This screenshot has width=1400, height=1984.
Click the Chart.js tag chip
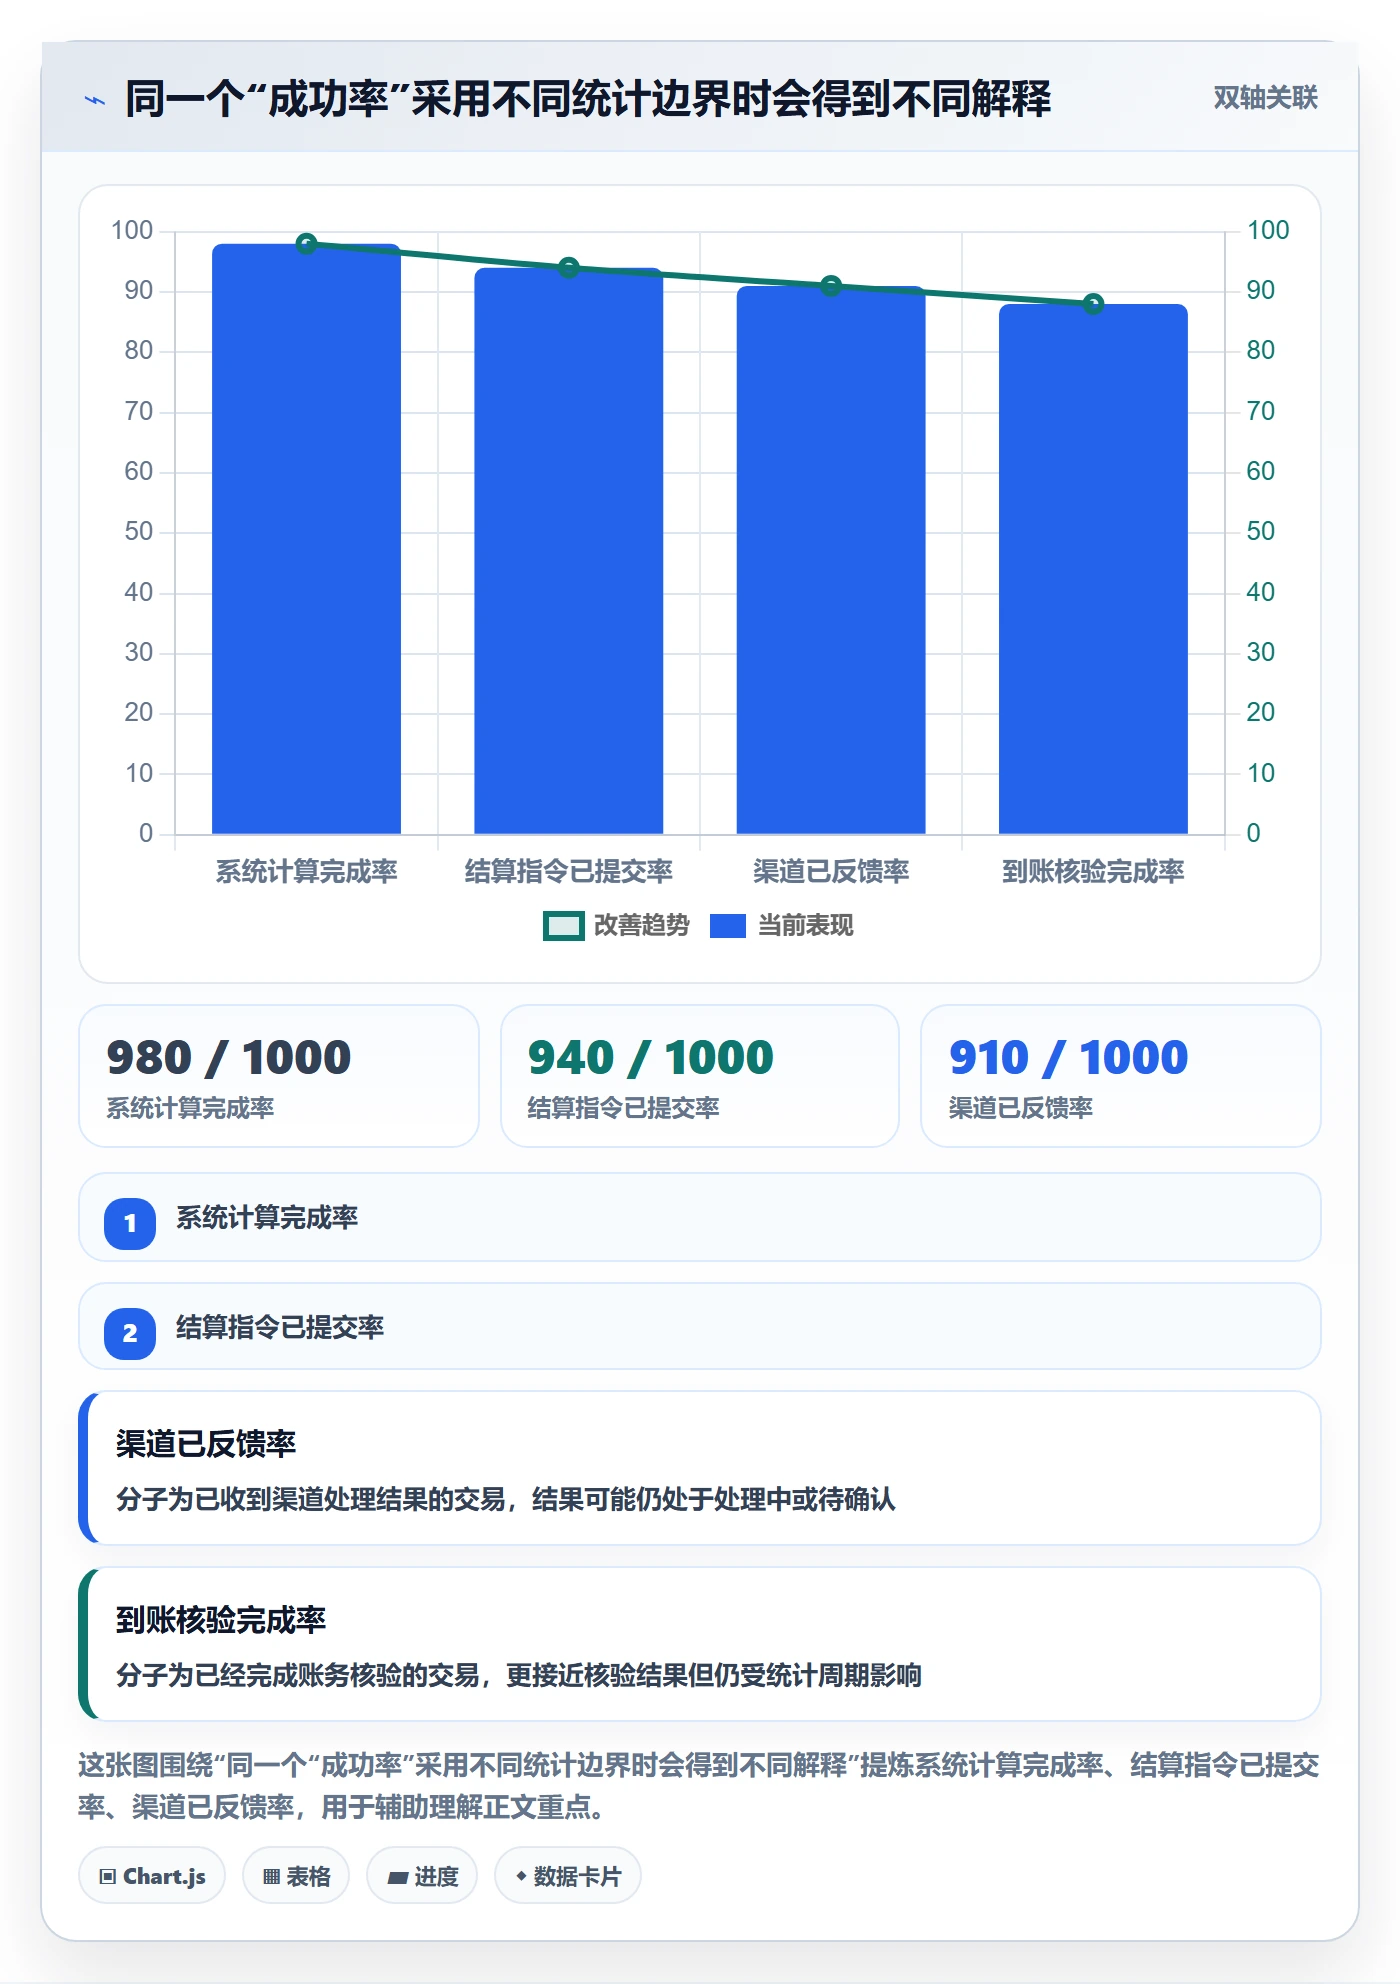(x=152, y=1876)
